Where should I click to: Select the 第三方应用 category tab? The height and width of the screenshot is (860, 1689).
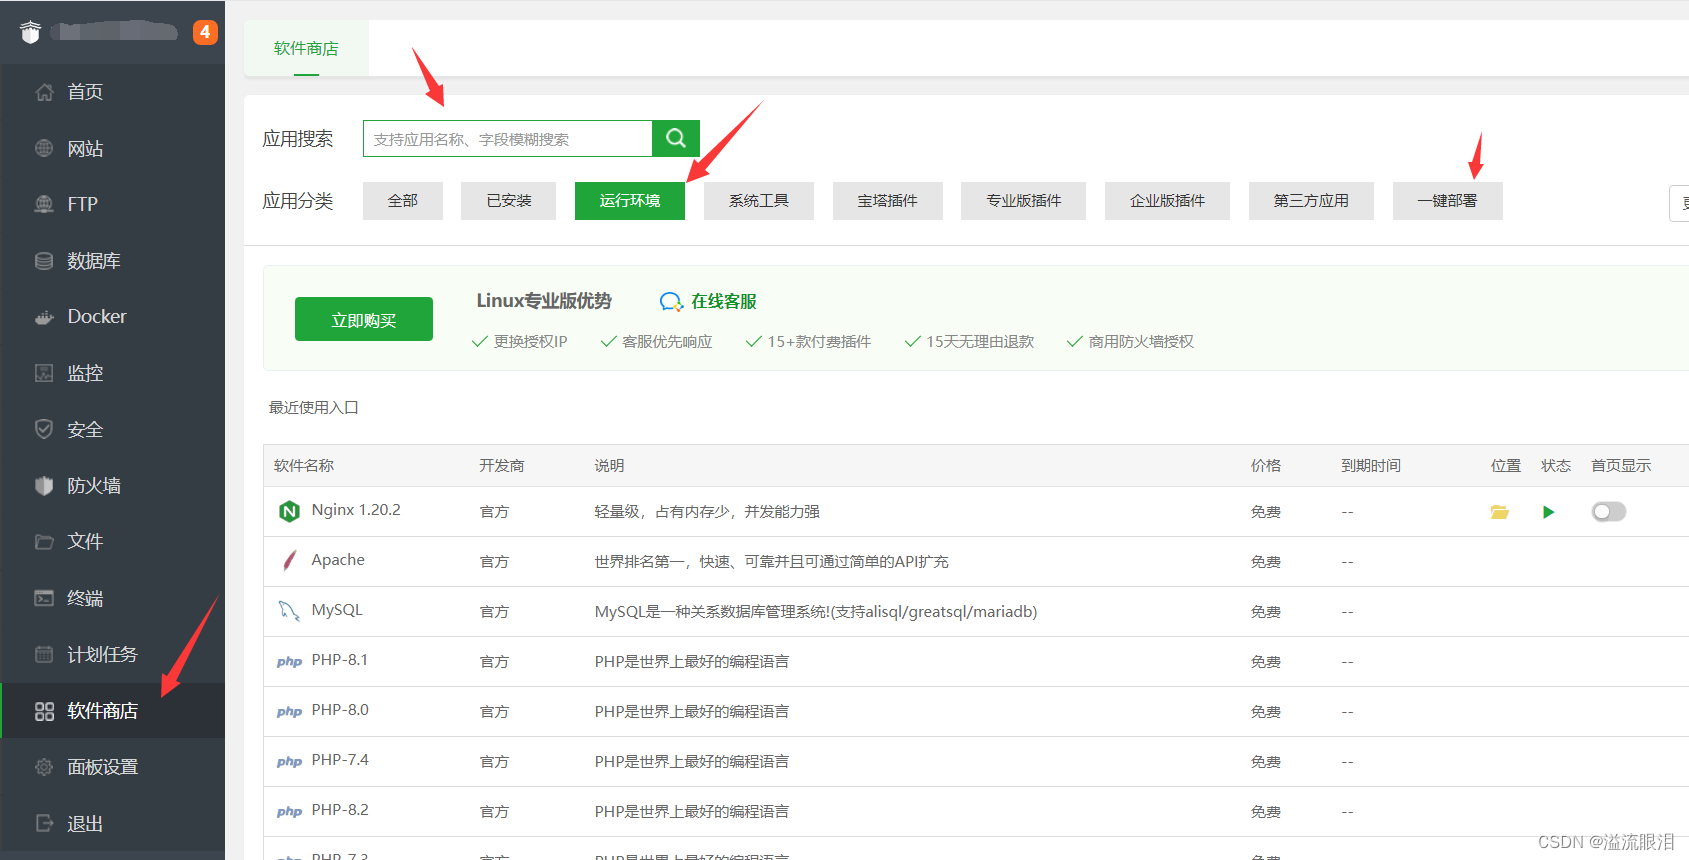(1311, 201)
